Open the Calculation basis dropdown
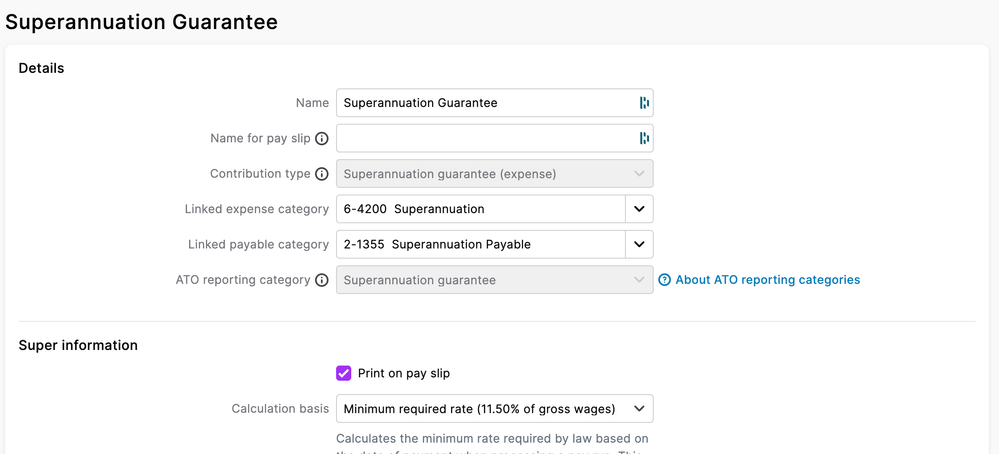 coord(494,409)
